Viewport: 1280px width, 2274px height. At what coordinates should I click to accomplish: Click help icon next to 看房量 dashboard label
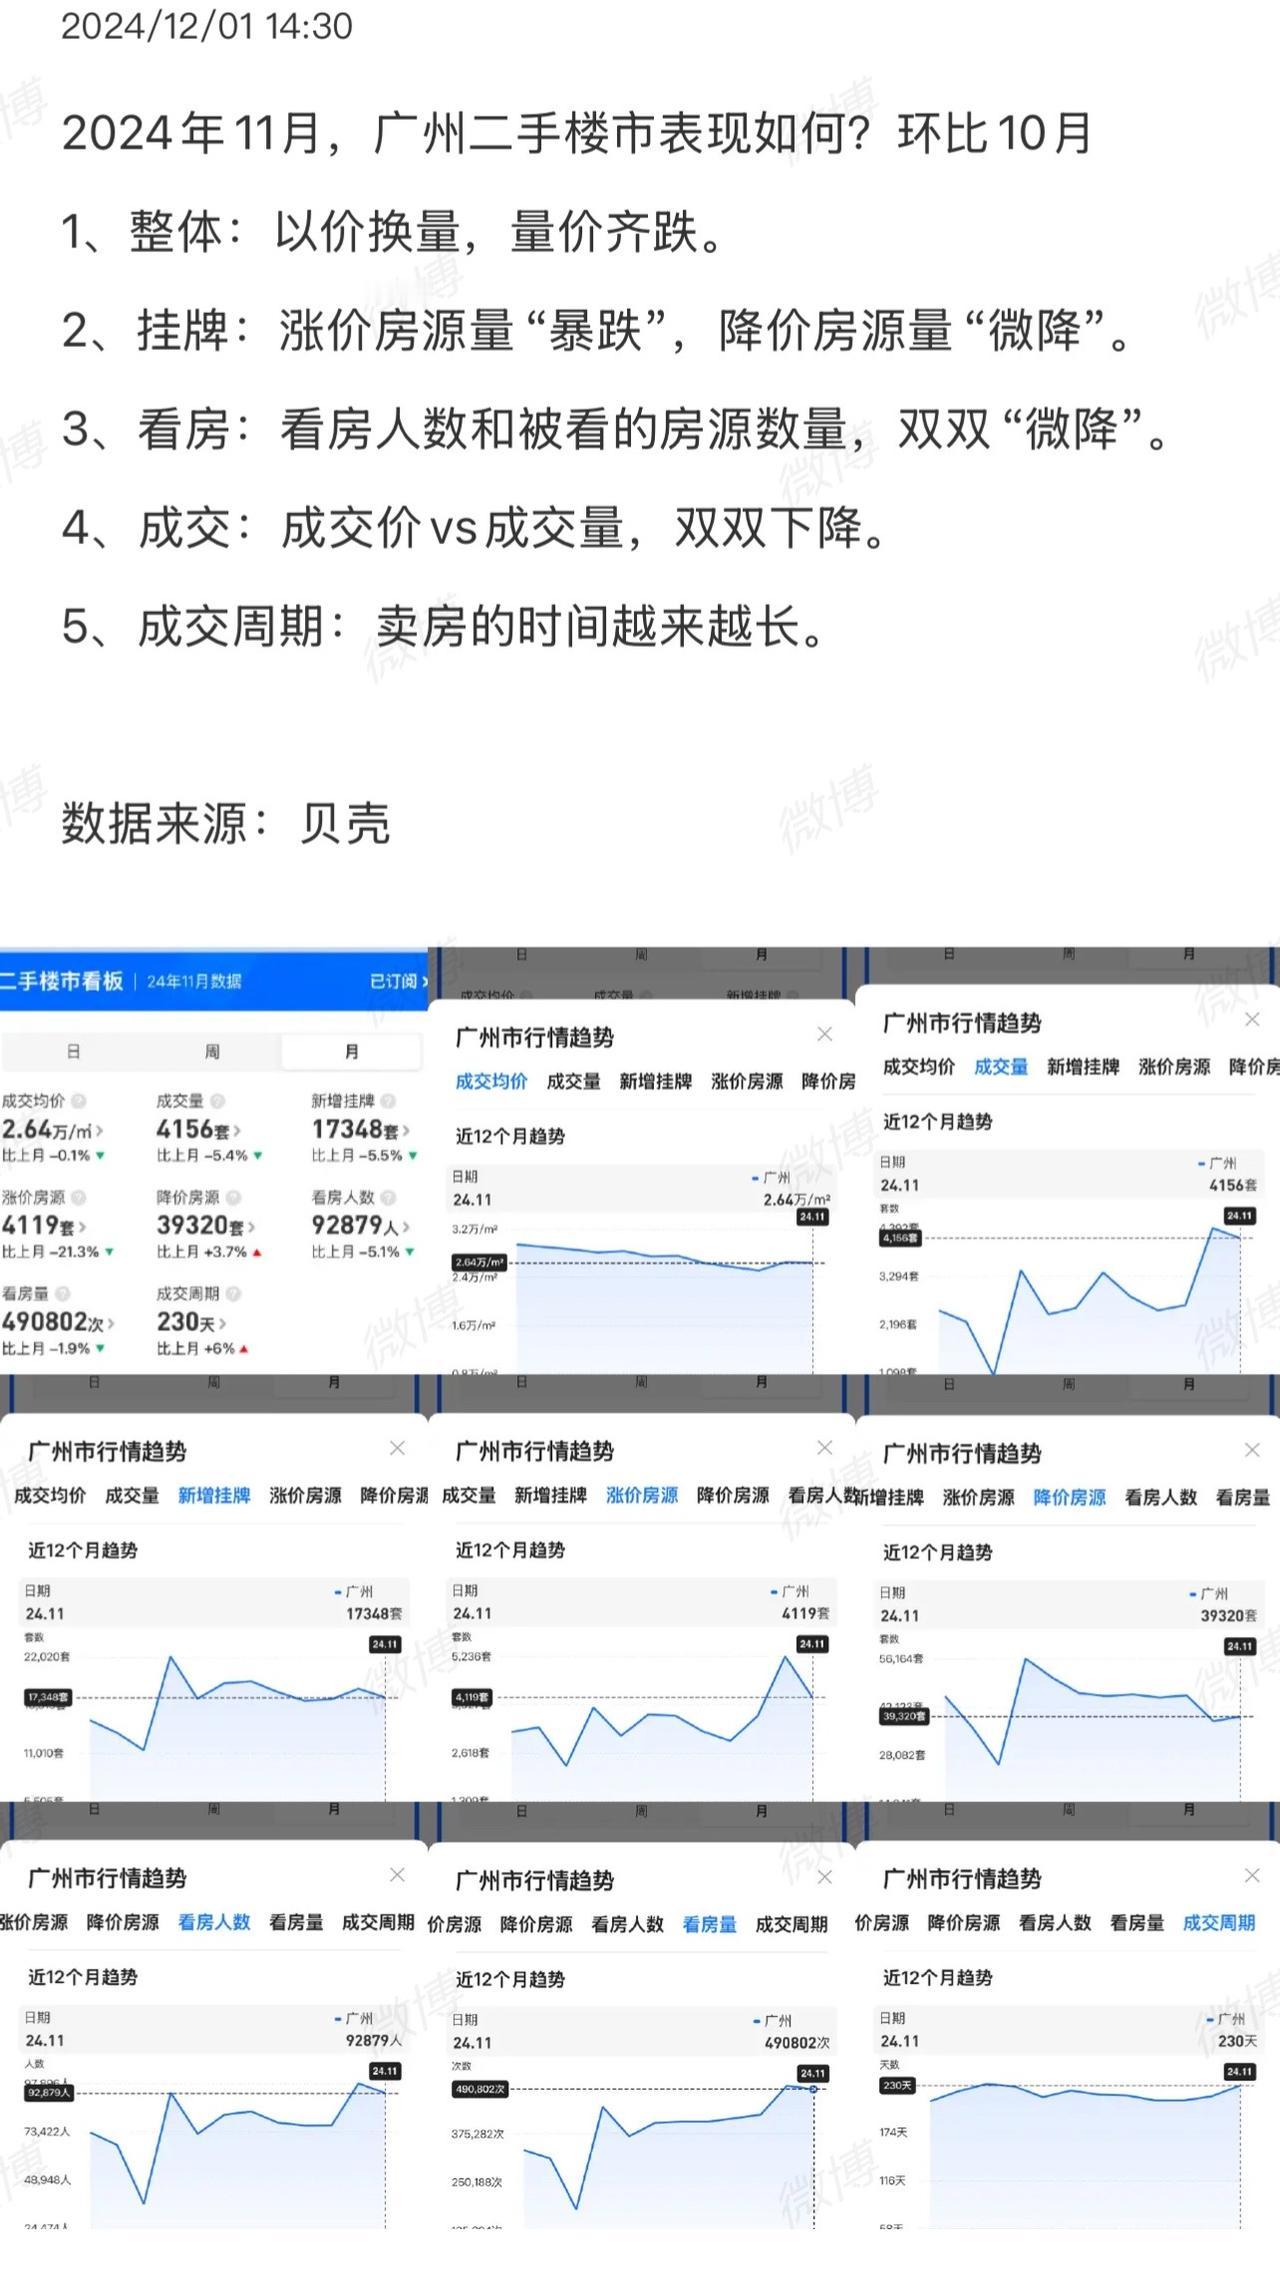[62, 1294]
